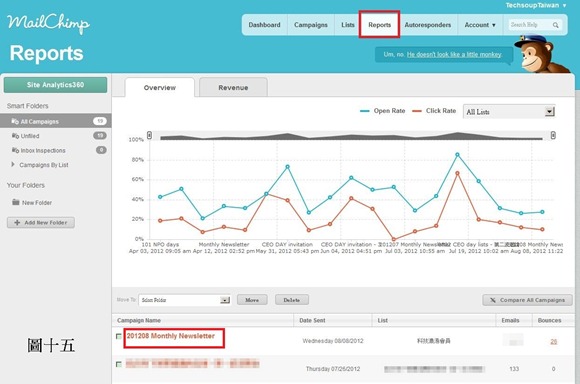
Task: Click the monkey mascot image
Action: [541, 54]
